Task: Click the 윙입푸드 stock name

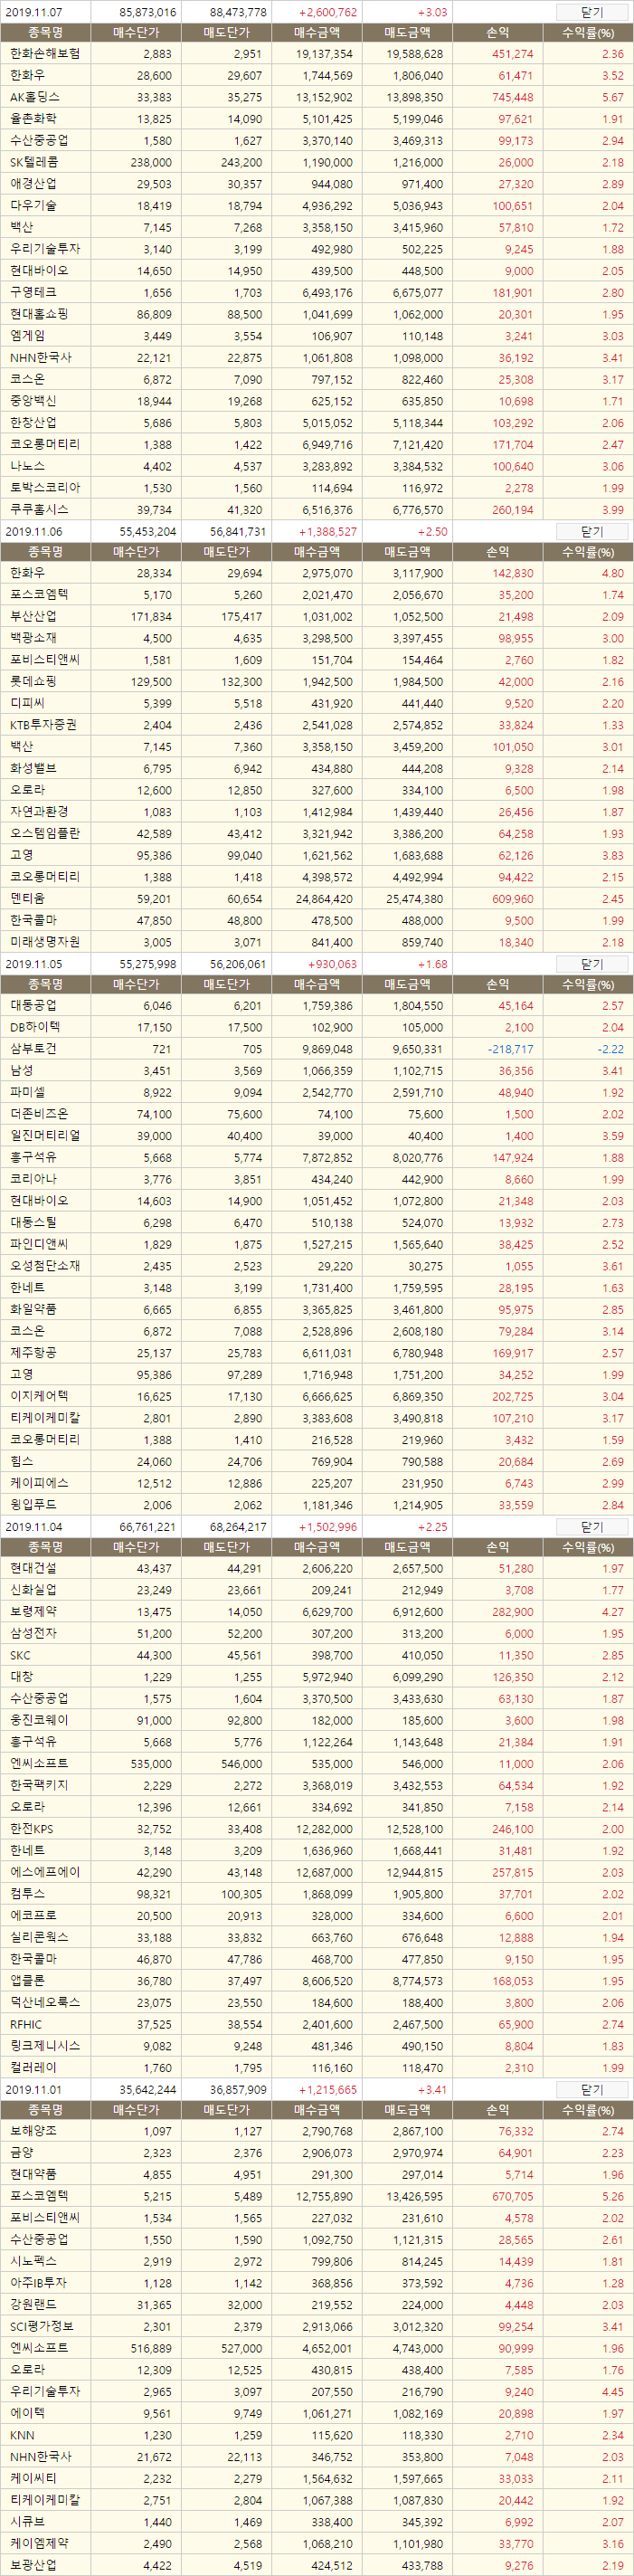Action: coord(33,1504)
